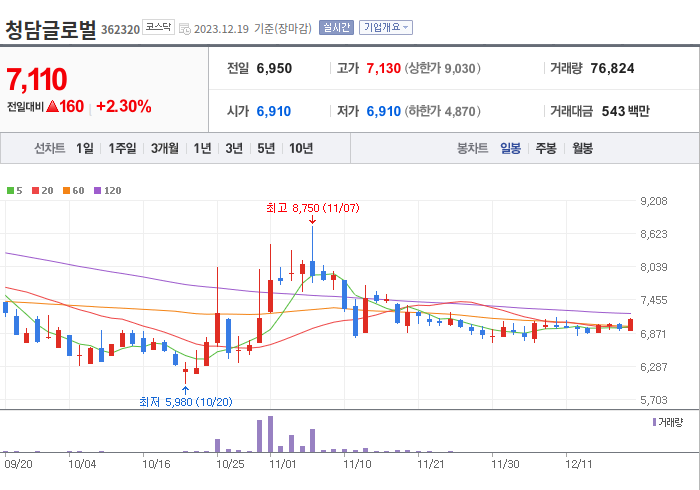Viewport: 700px width, 490px height.
Task: Click the 10/16 date axis label
Action: pyautogui.click(x=156, y=464)
